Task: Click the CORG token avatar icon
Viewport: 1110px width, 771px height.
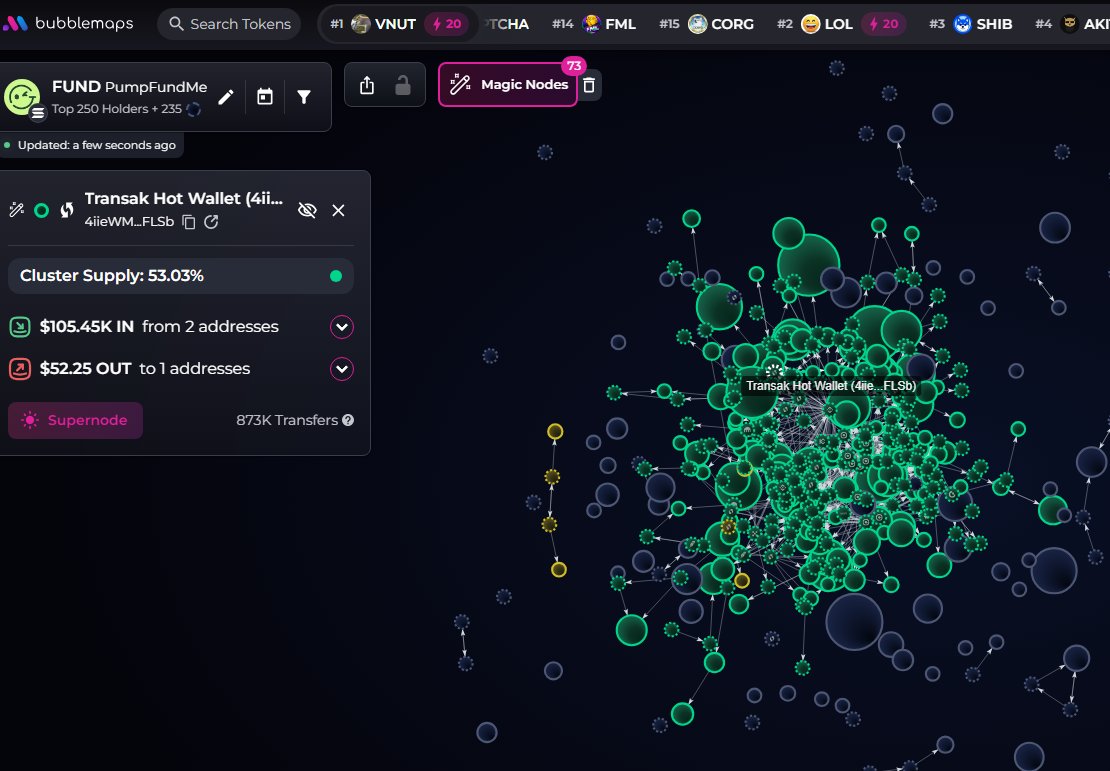Action: point(697,24)
